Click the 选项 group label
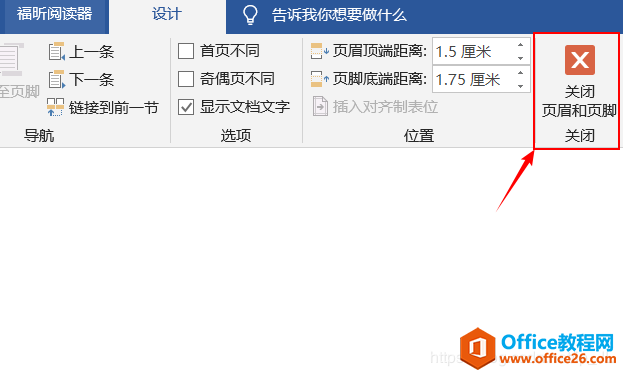 point(236,136)
